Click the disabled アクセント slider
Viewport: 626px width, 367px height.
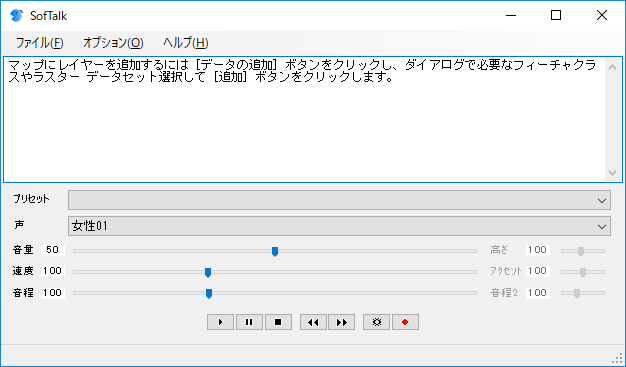pos(583,272)
